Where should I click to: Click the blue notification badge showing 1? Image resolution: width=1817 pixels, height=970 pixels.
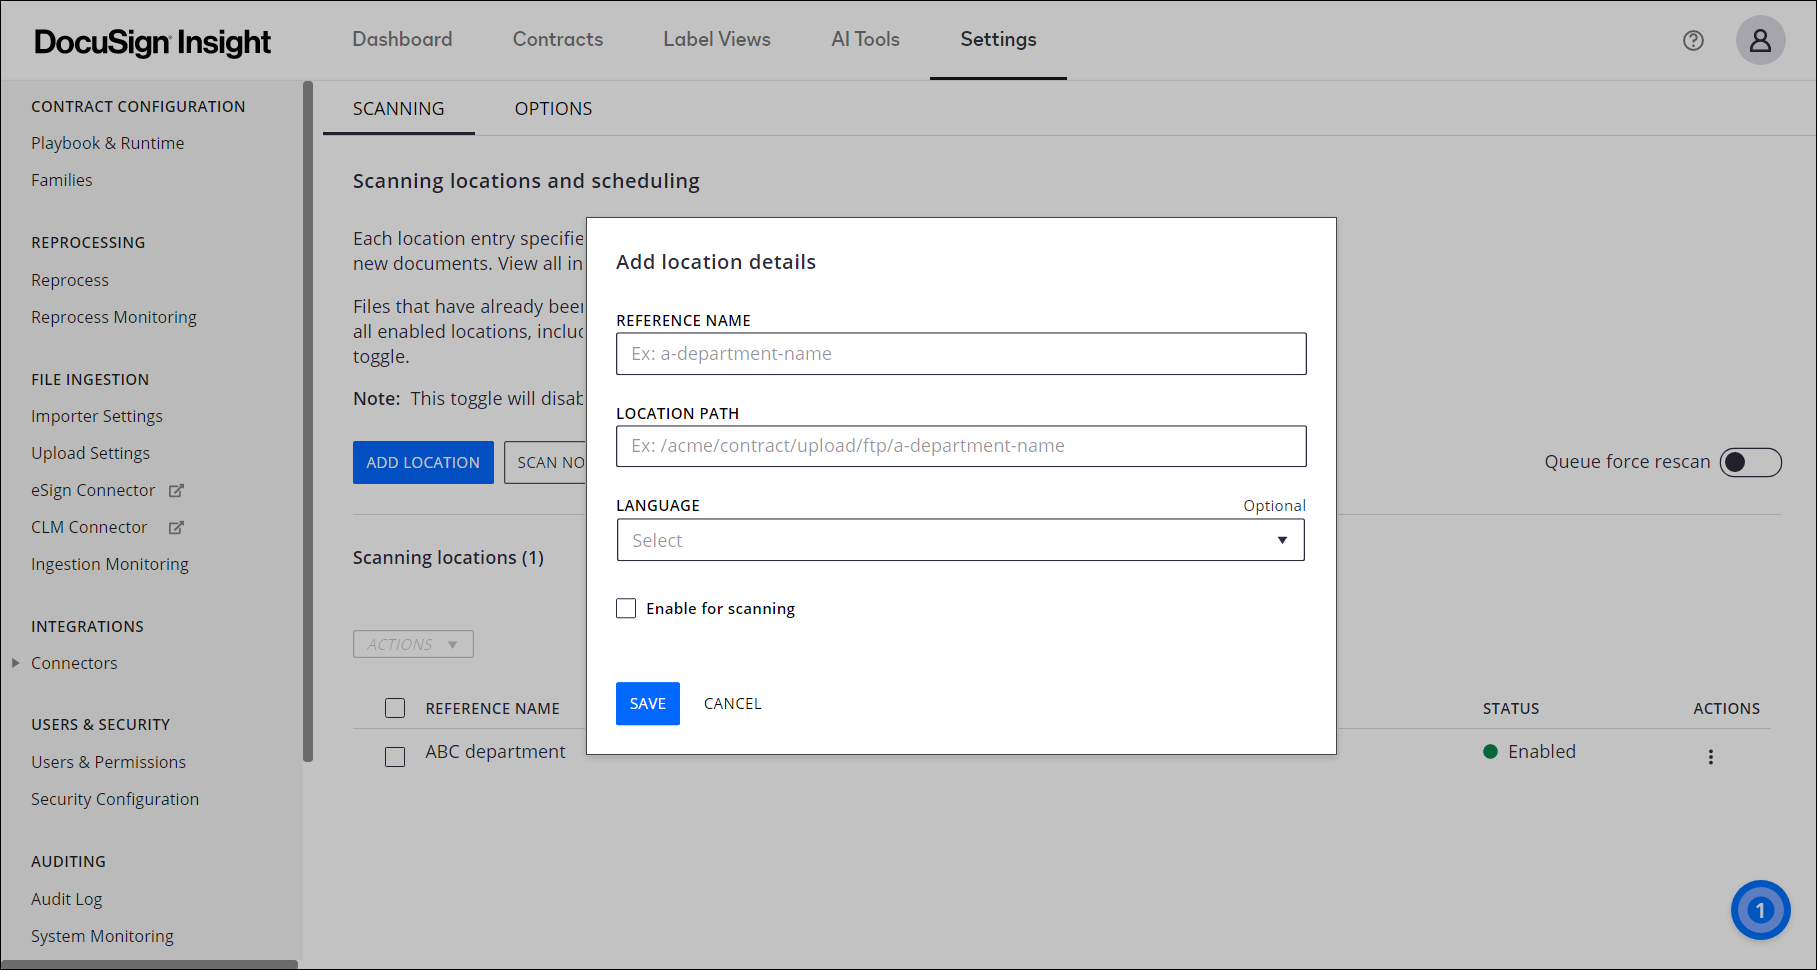coord(1760,910)
